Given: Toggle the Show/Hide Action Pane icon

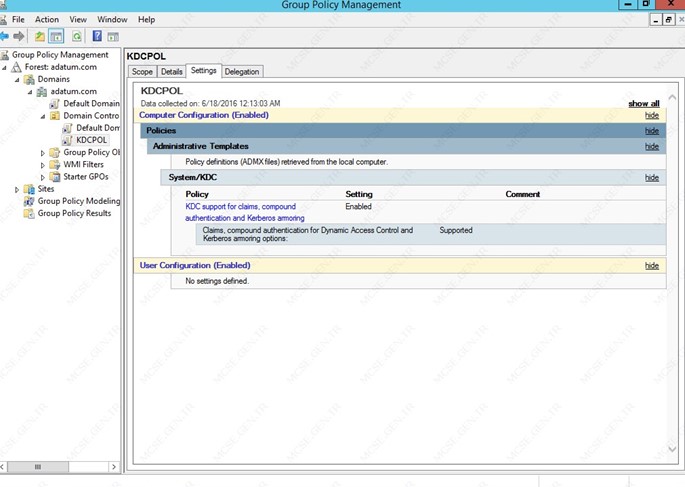Looking at the screenshot, I should pyautogui.click(x=113, y=37).
